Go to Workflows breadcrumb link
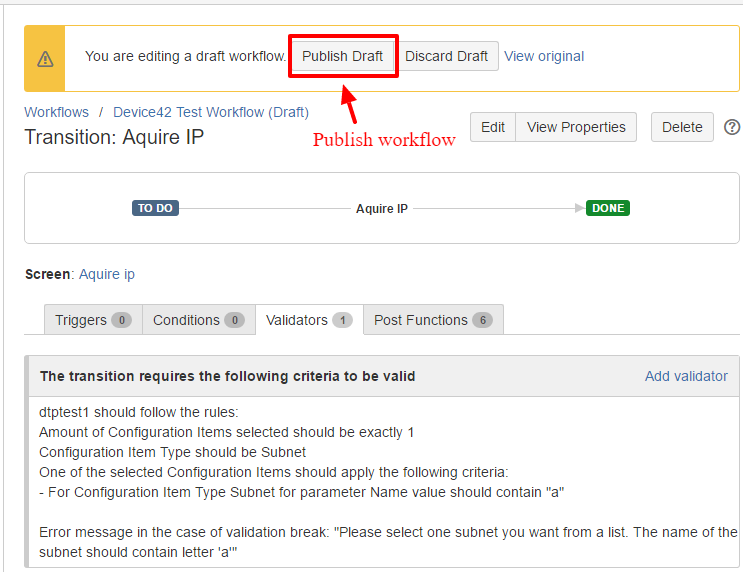743x572 pixels. pos(56,112)
